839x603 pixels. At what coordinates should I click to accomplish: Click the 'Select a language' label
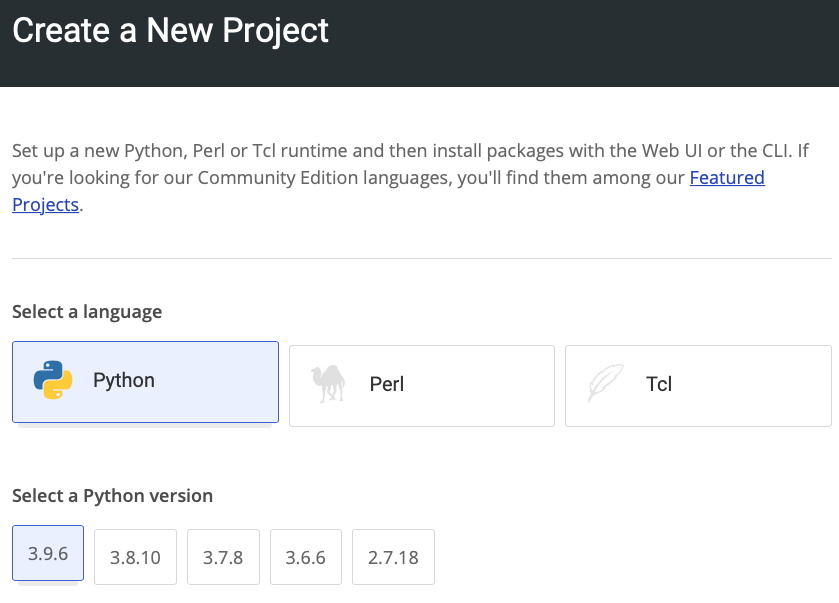pyautogui.click(x=87, y=311)
